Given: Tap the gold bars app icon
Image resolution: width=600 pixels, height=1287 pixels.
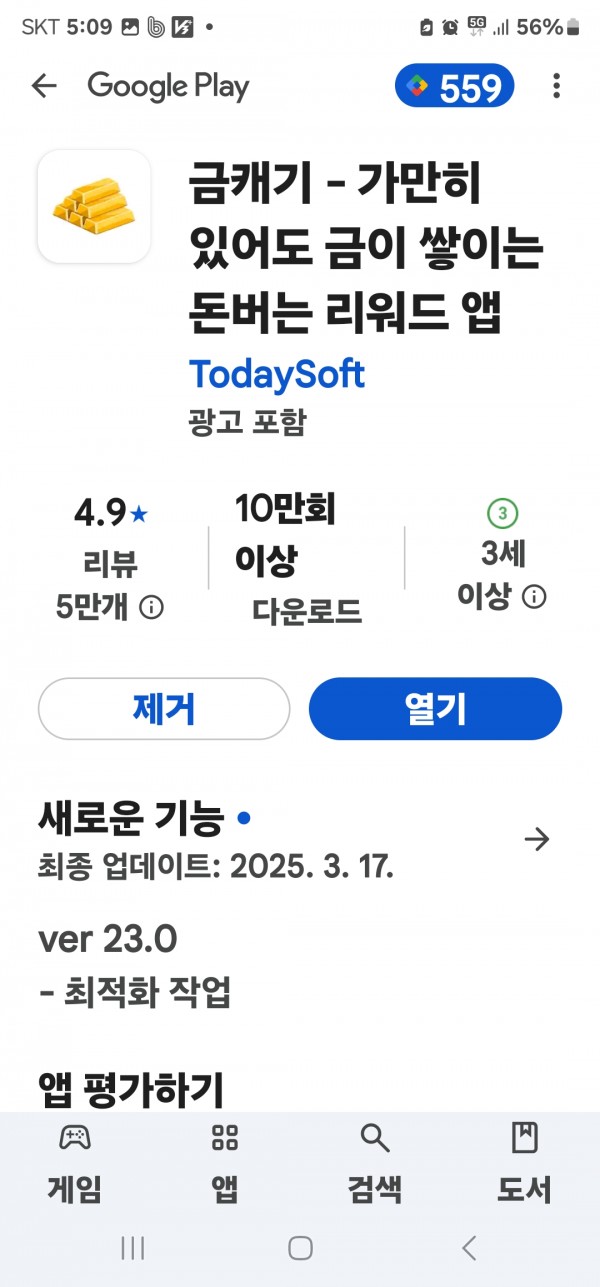Looking at the screenshot, I should pos(94,206).
